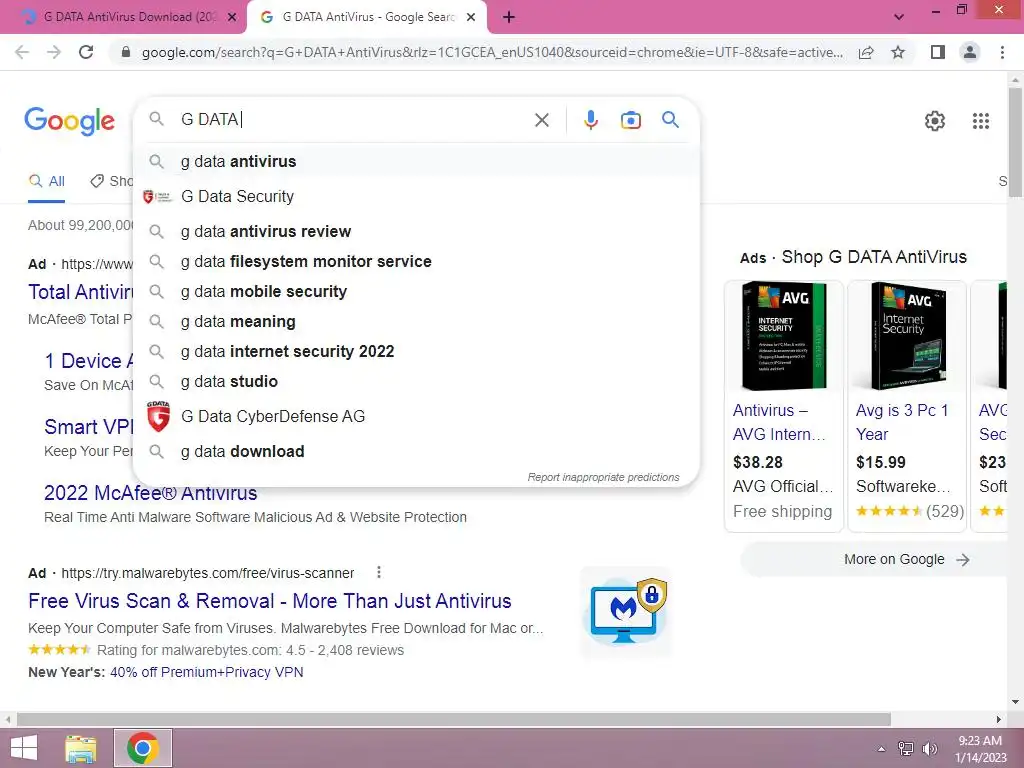Open the Google apps grid
This screenshot has height=768, width=1024.
pos(980,121)
